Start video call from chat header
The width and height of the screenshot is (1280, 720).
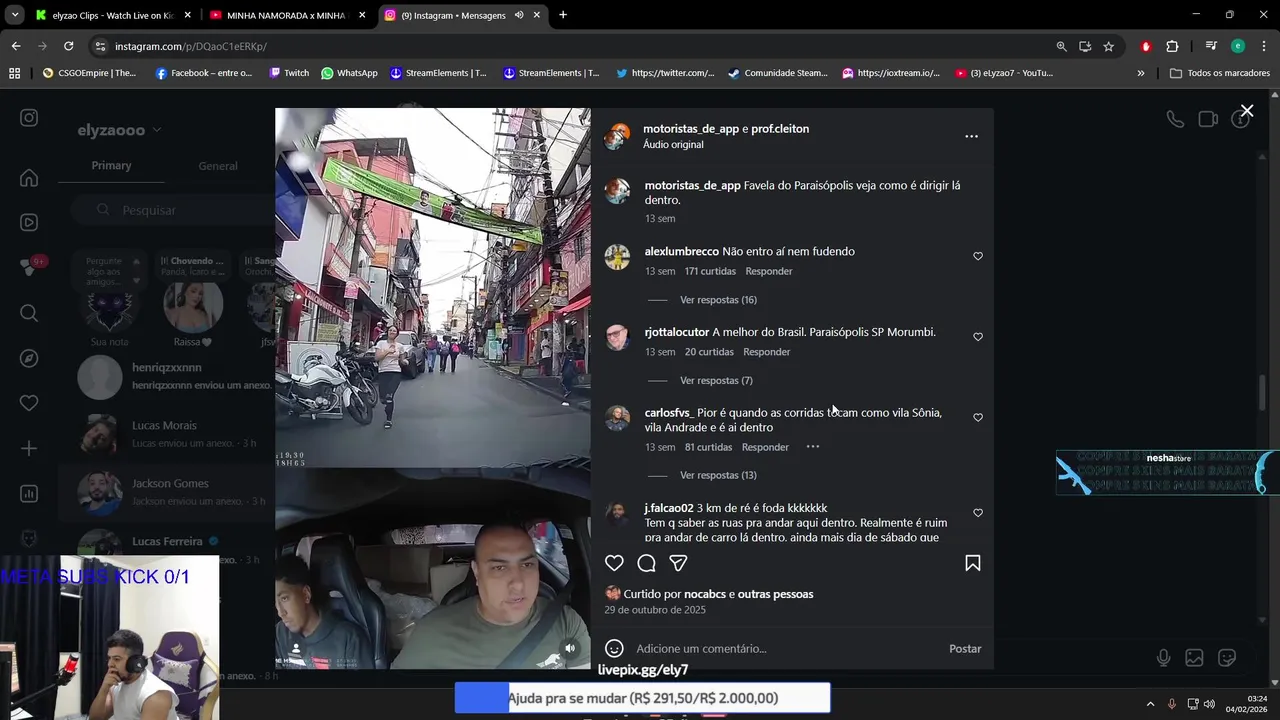[1208, 119]
